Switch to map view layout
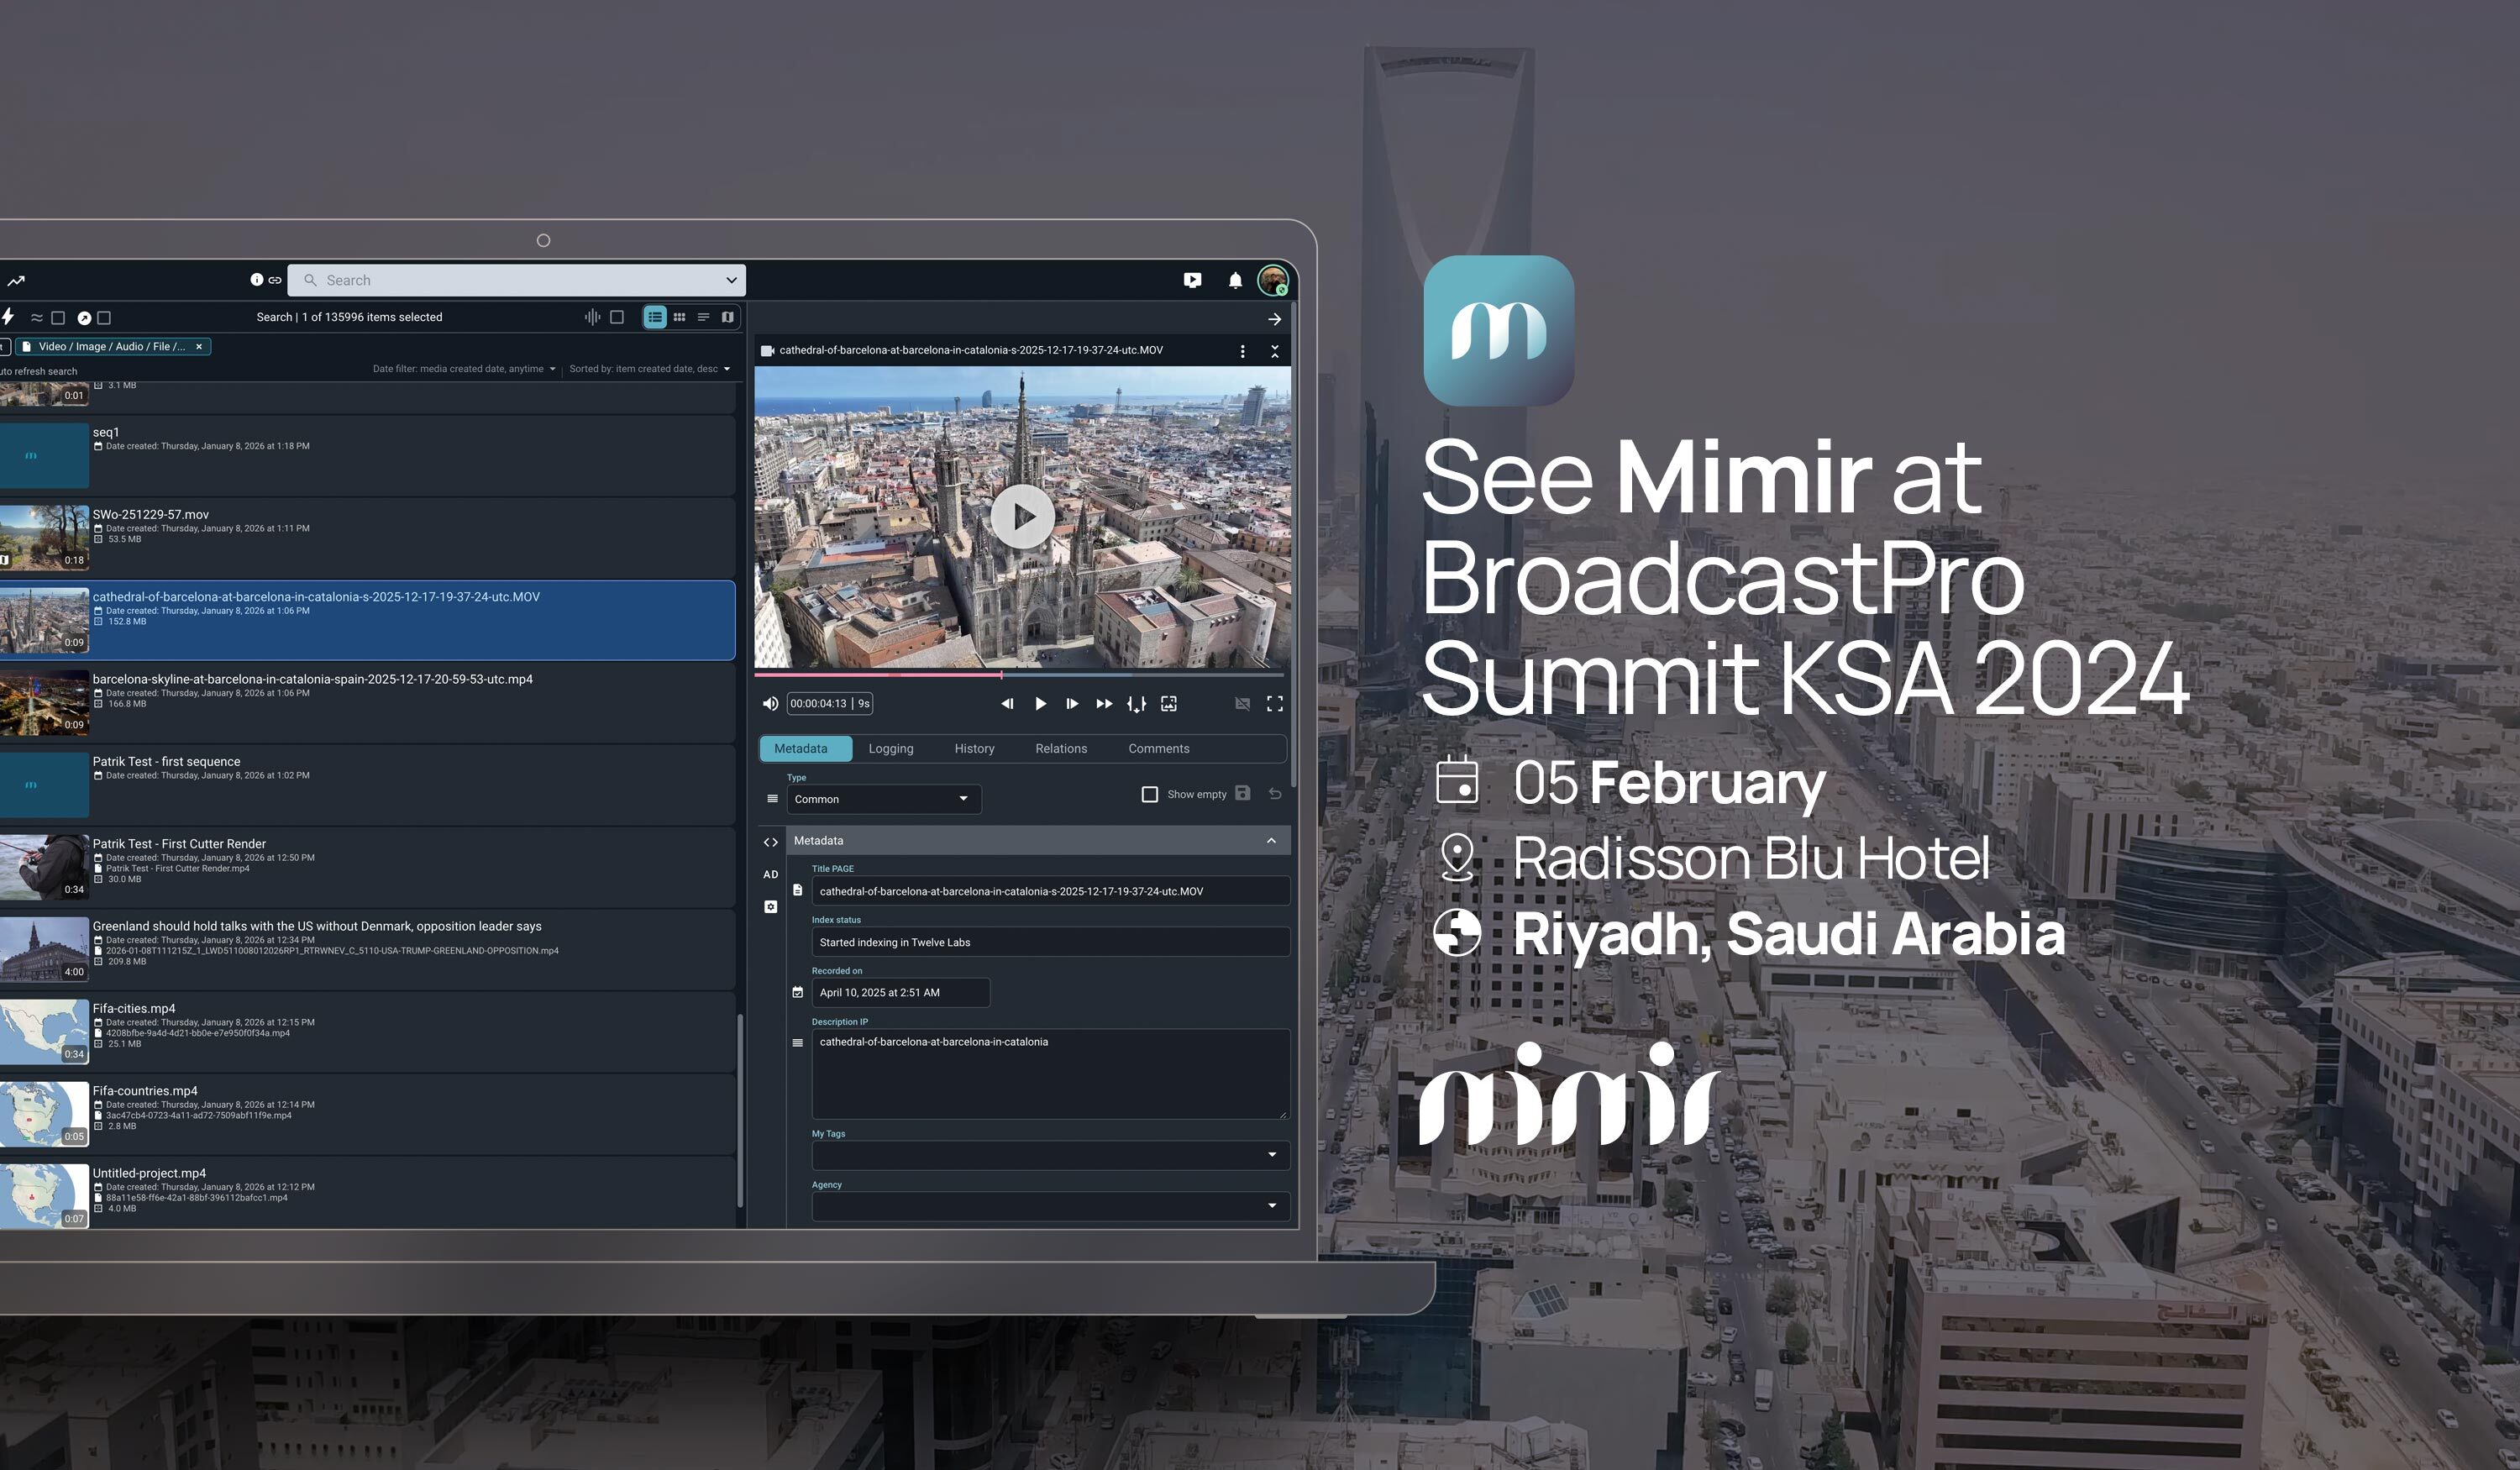The width and height of the screenshot is (2520, 1470). [x=728, y=317]
